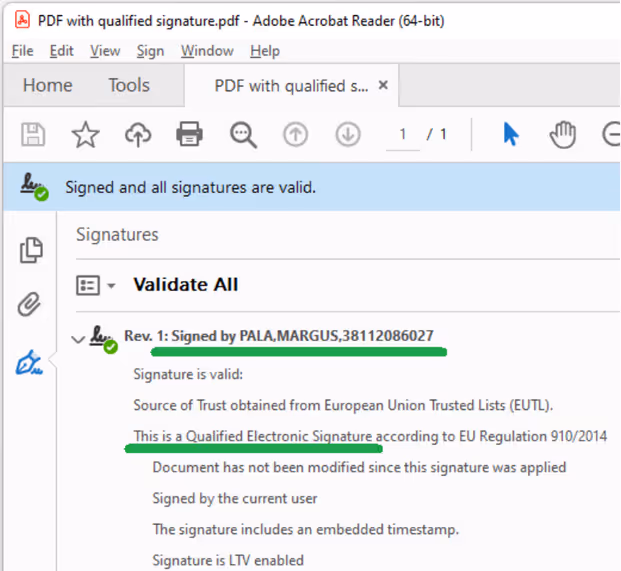The image size is (621, 571).
Task: Open the Attachments paperclip panel
Action: pyautogui.click(x=29, y=304)
